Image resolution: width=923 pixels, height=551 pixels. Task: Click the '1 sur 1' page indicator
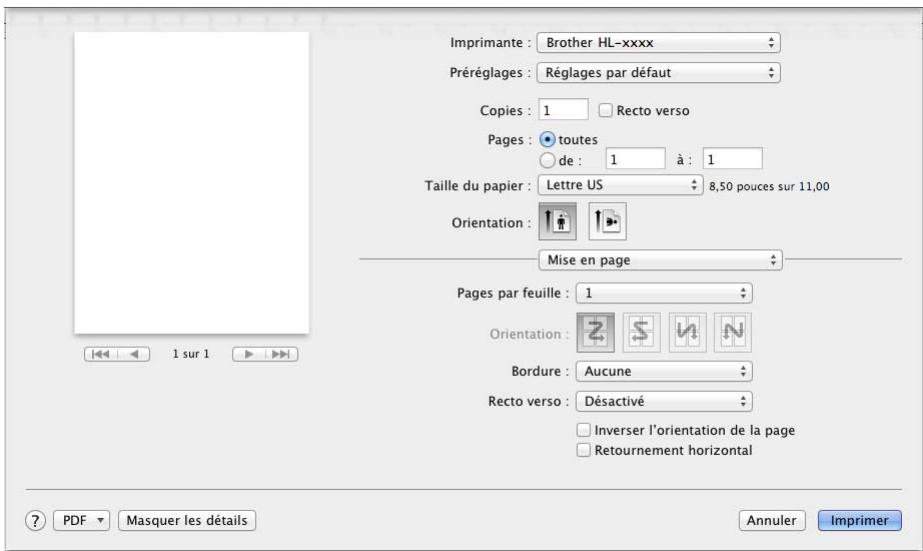tap(191, 354)
